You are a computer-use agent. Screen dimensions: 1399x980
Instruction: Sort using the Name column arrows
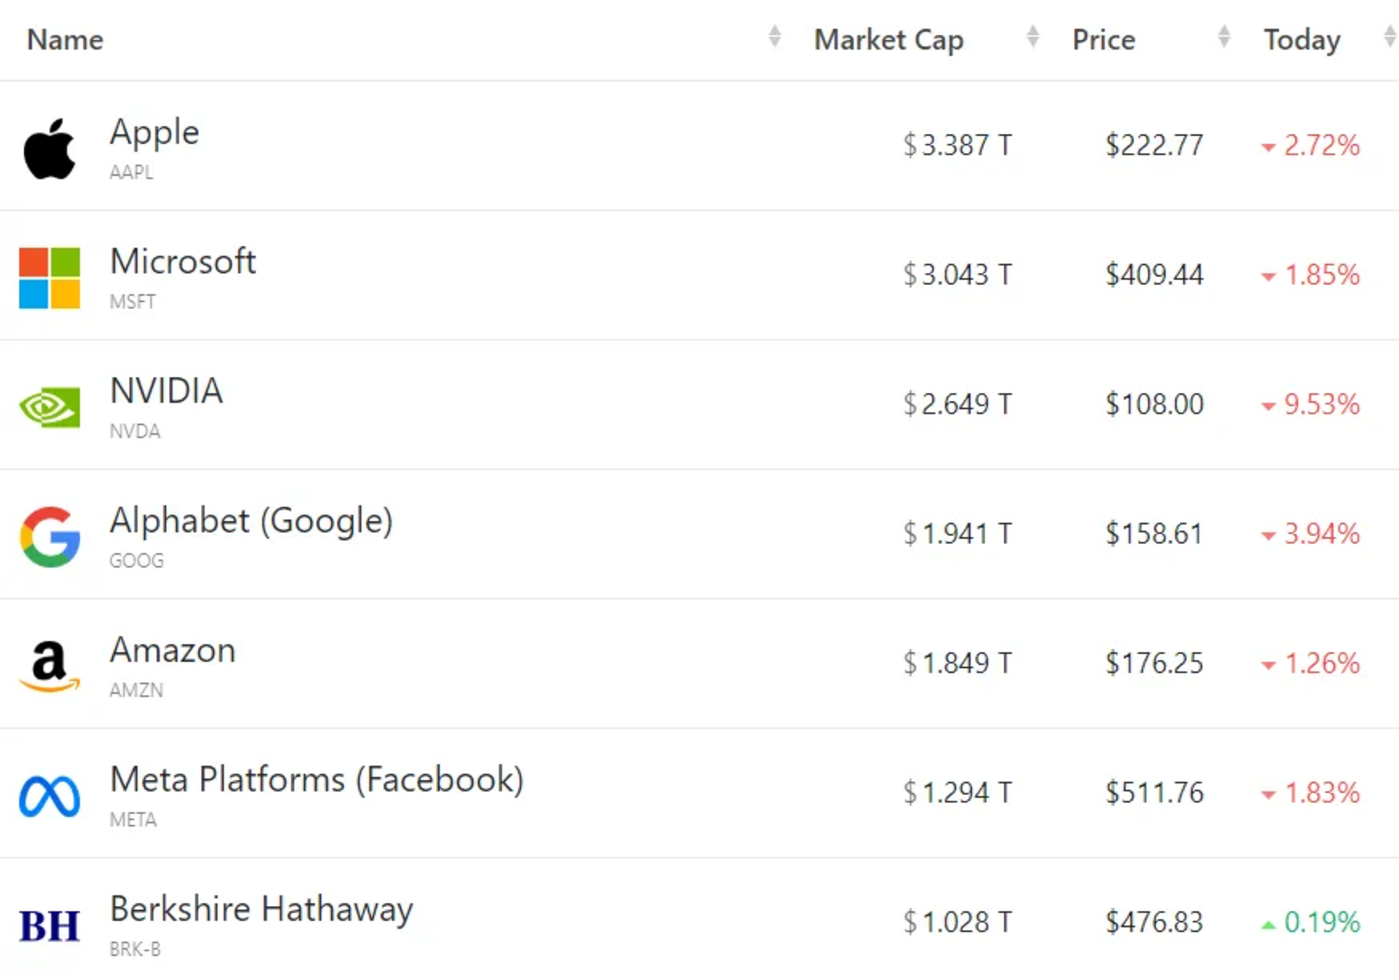[774, 38]
